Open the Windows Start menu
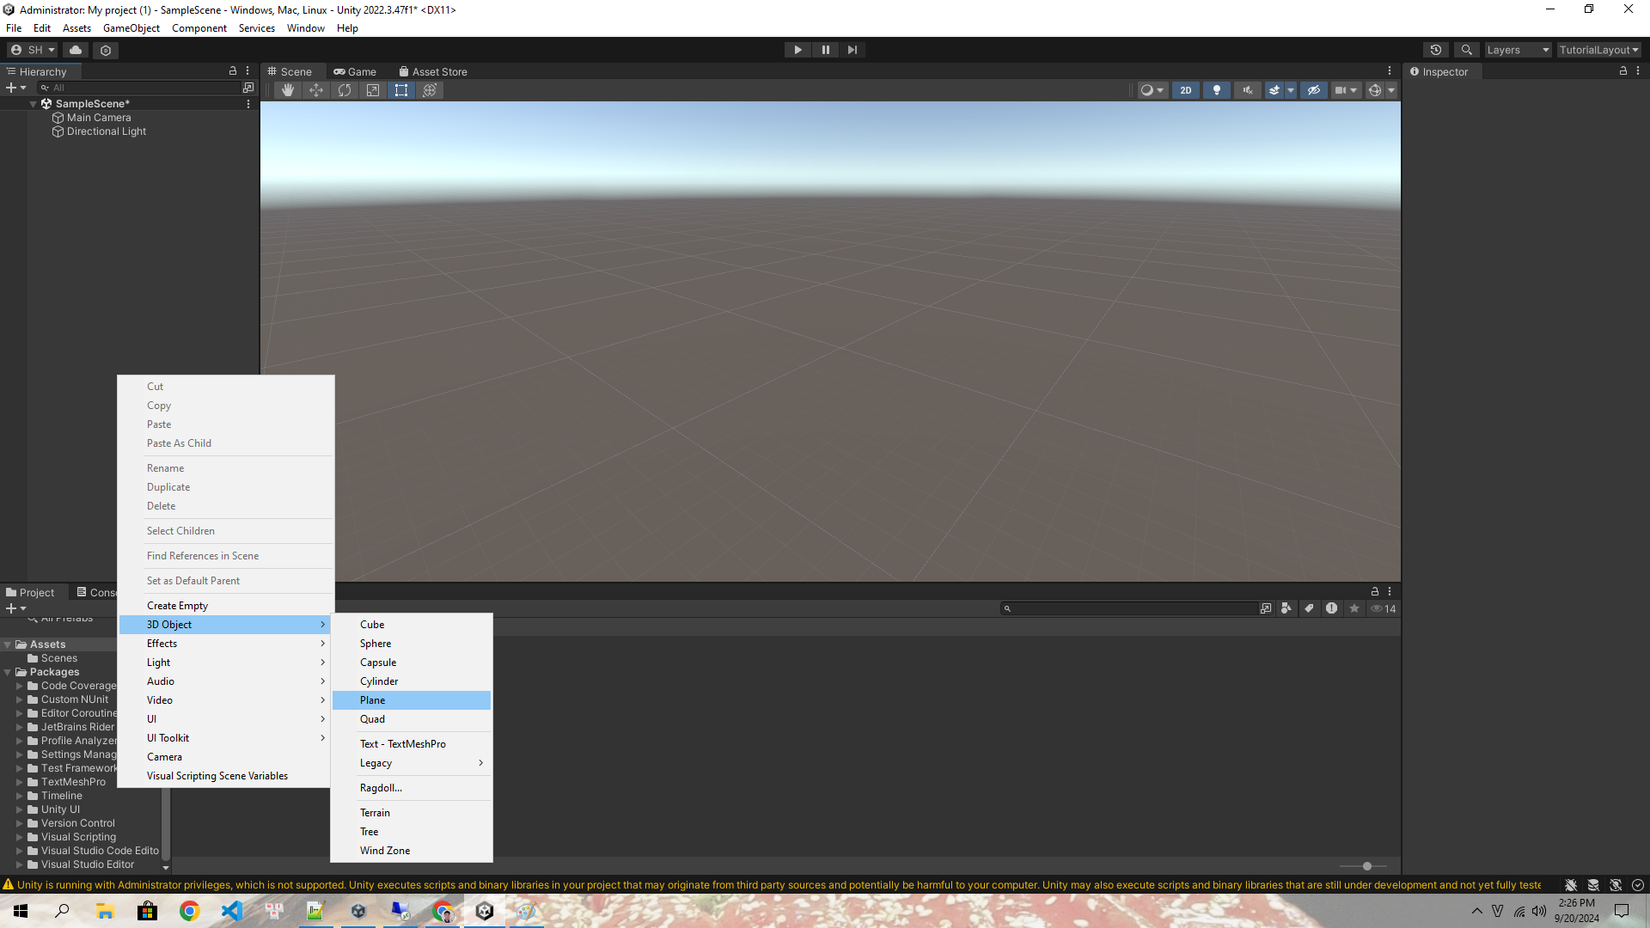This screenshot has height=928, width=1650. [x=20, y=911]
